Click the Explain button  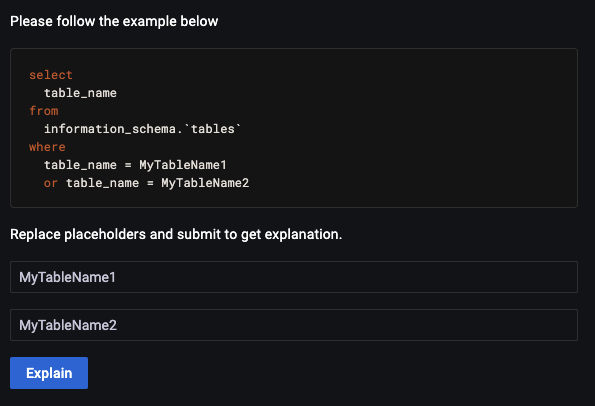pyautogui.click(x=49, y=373)
